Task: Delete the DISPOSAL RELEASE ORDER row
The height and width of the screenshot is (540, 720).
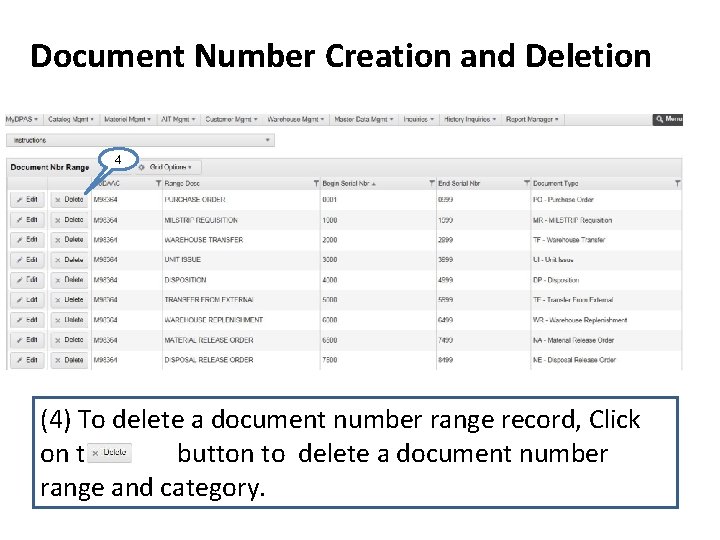Action: click(69, 360)
